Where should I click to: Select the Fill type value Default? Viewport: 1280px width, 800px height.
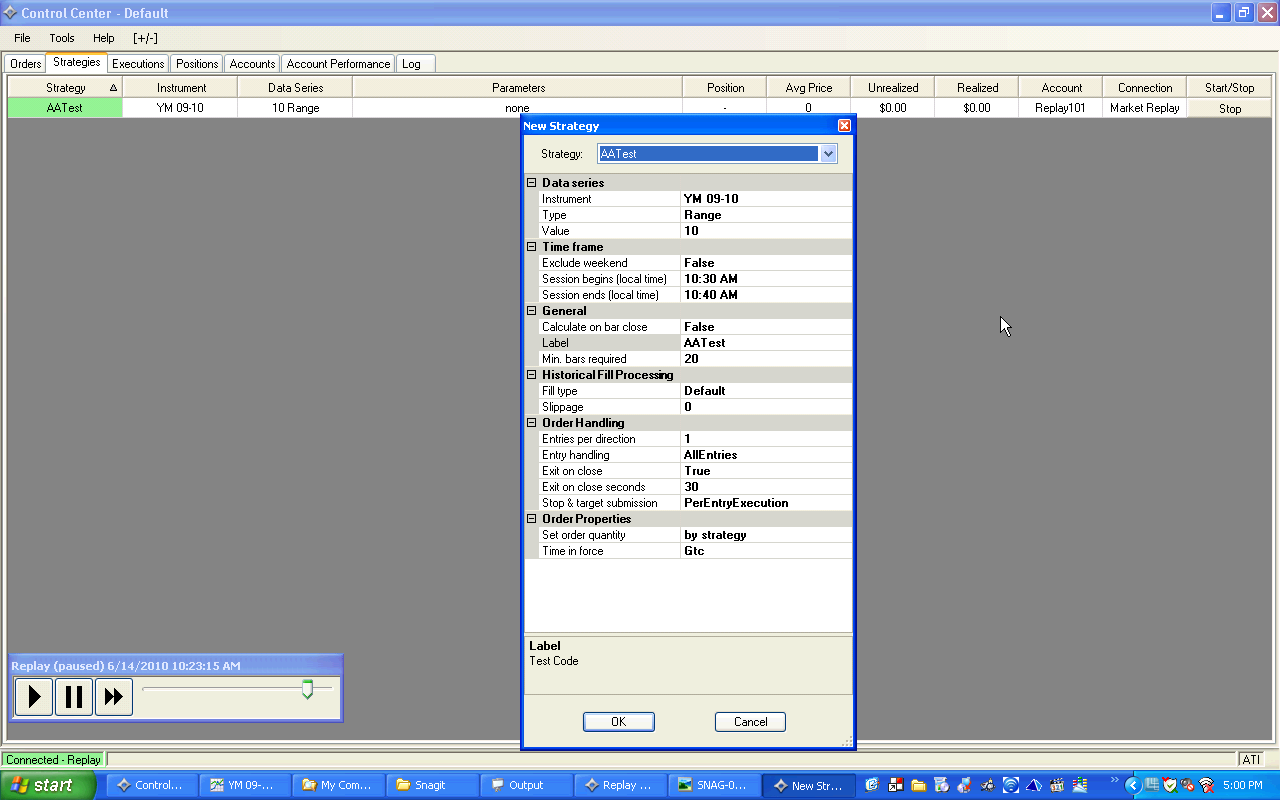(766, 391)
